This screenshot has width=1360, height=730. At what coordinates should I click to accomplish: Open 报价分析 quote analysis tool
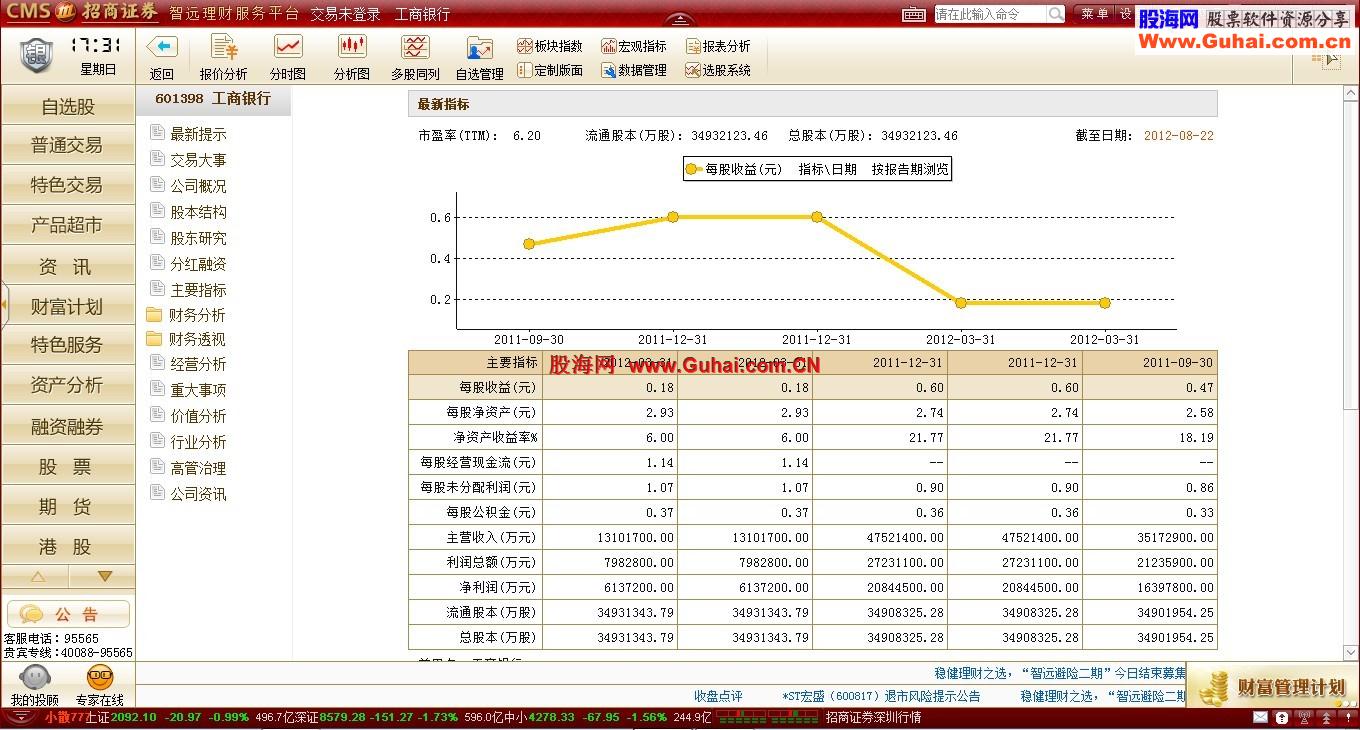(224, 57)
